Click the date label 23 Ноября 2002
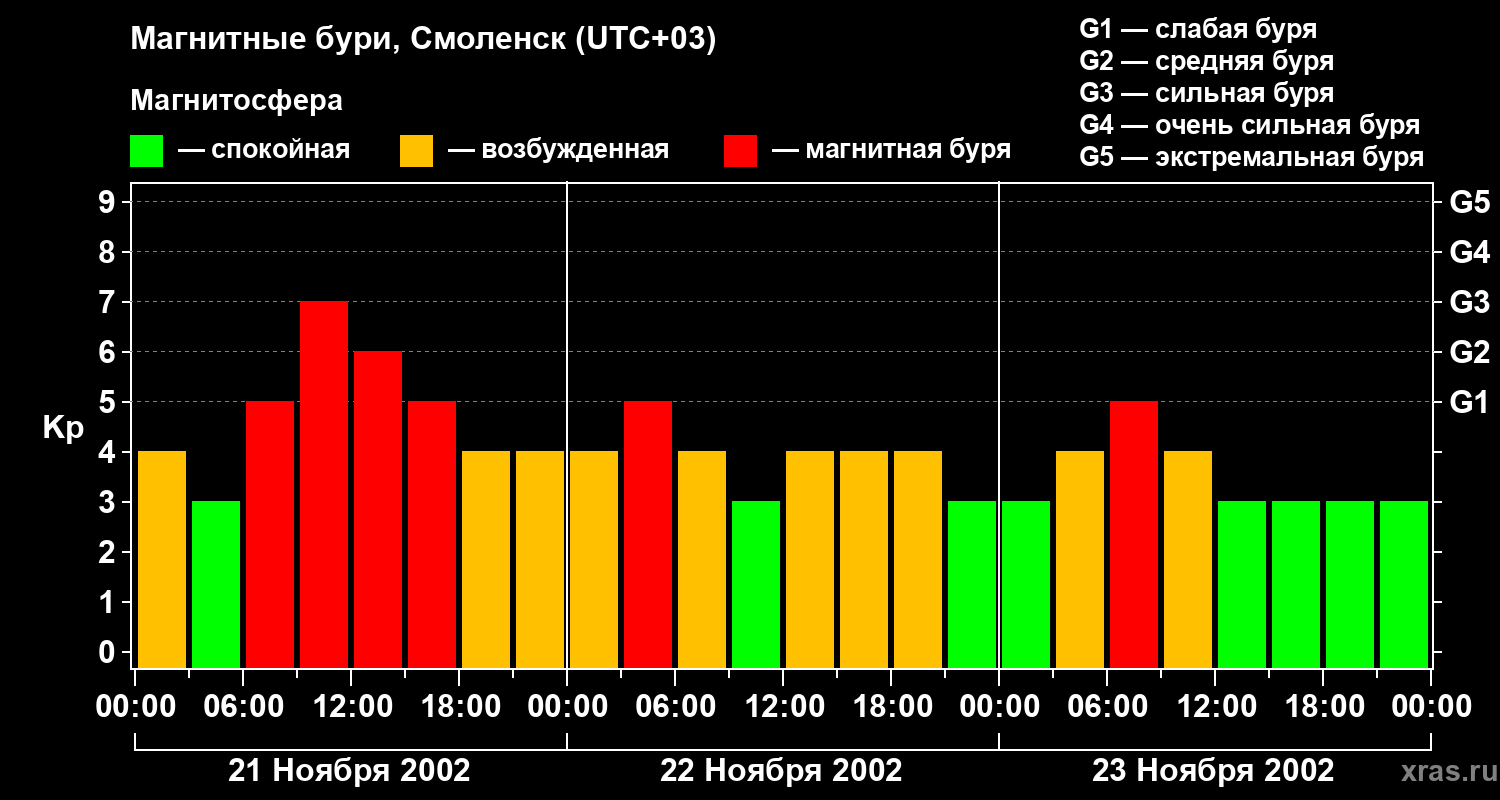The image size is (1500, 800). click(1213, 771)
